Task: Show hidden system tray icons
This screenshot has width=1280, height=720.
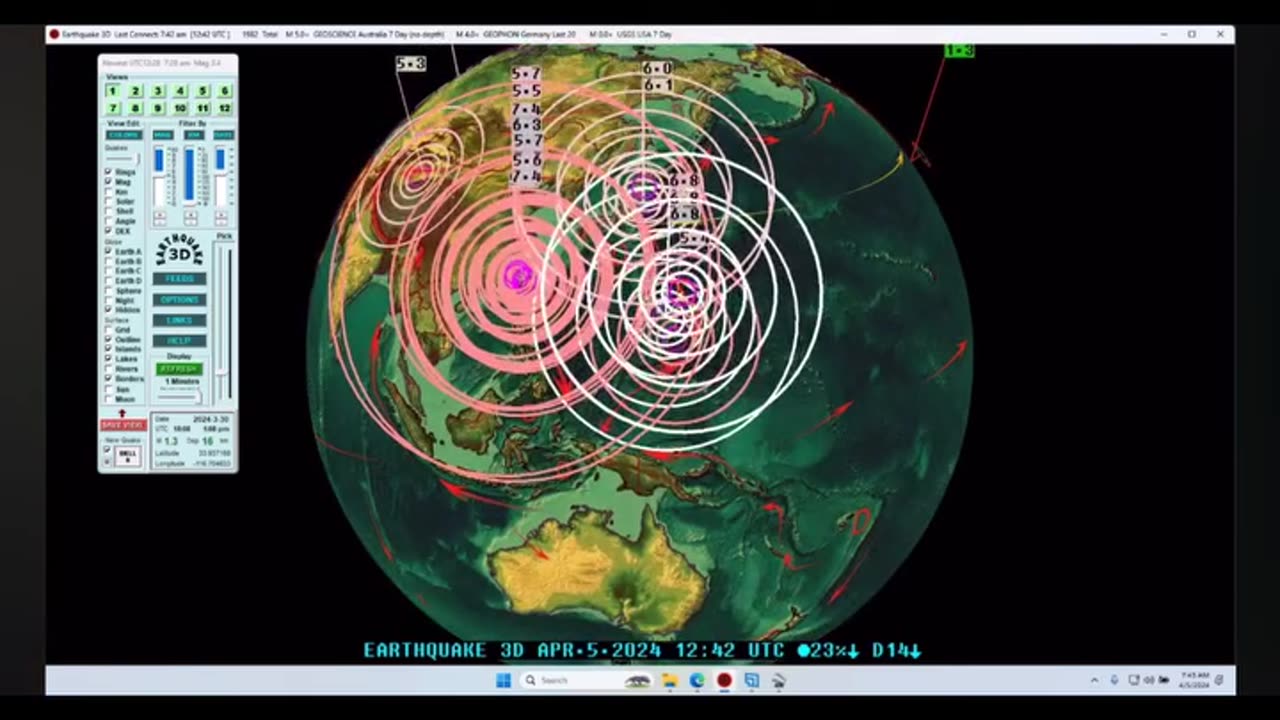Action: (x=1094, y=681)
